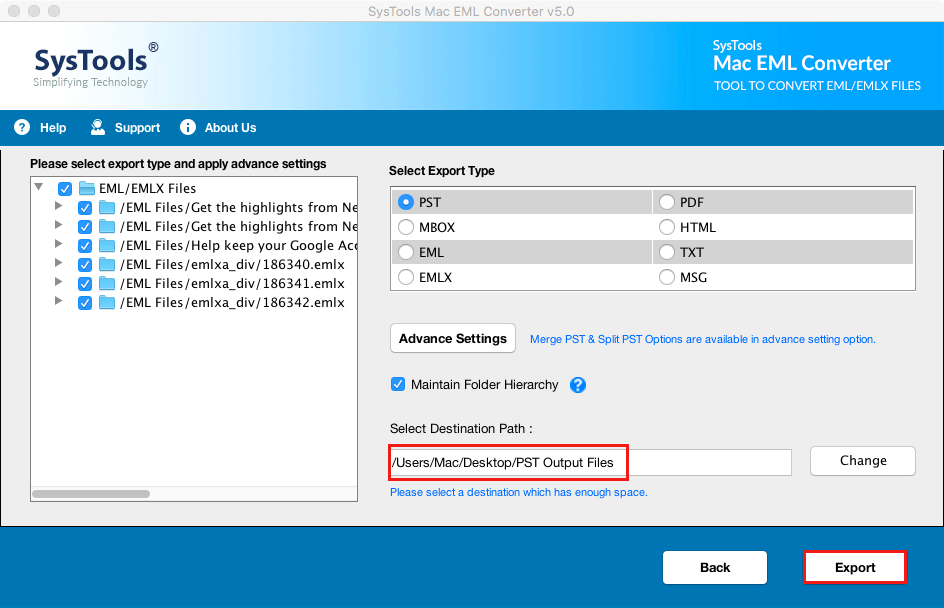Uncheck the Help keep your Google row checkbox

[85, 246]
